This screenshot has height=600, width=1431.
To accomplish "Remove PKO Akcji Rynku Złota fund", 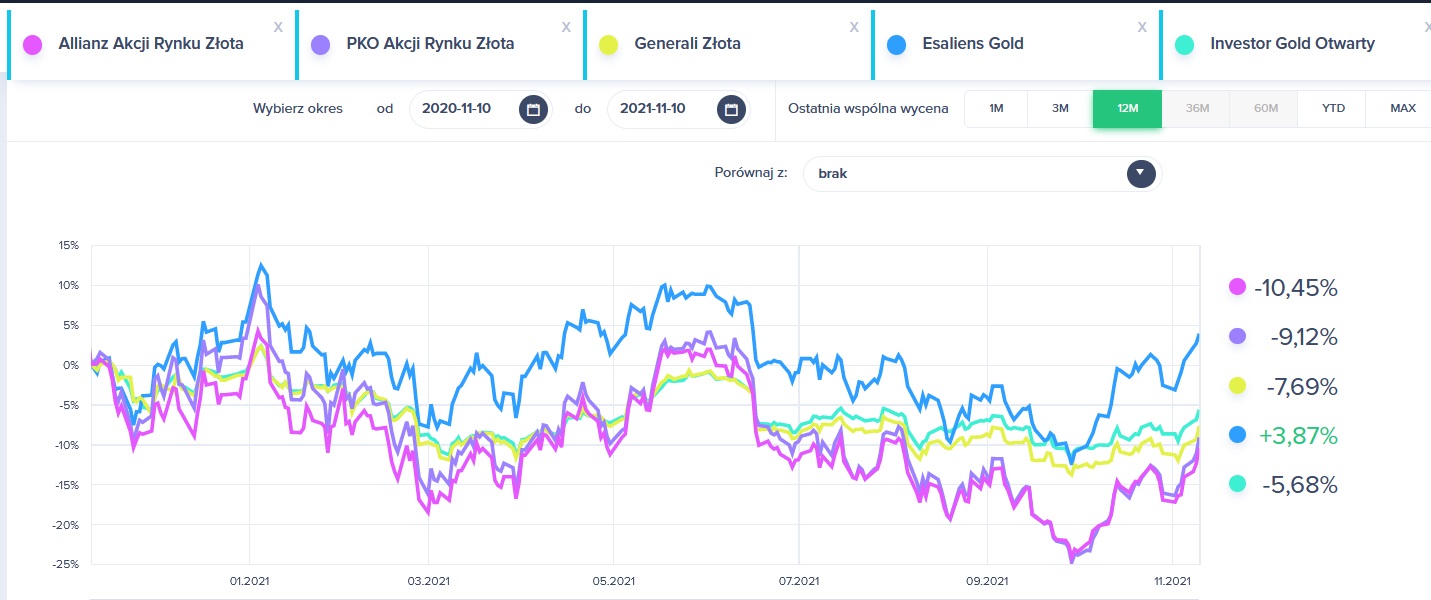I will pos(566,27).
